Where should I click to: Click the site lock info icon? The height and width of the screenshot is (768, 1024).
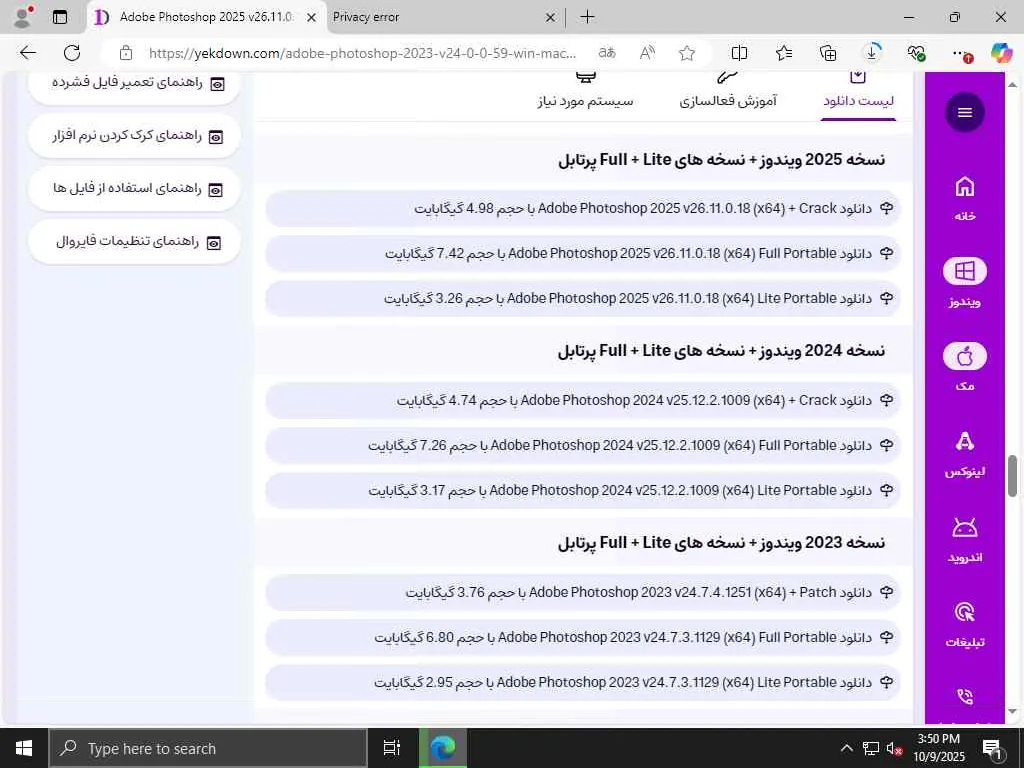[126, 53]
